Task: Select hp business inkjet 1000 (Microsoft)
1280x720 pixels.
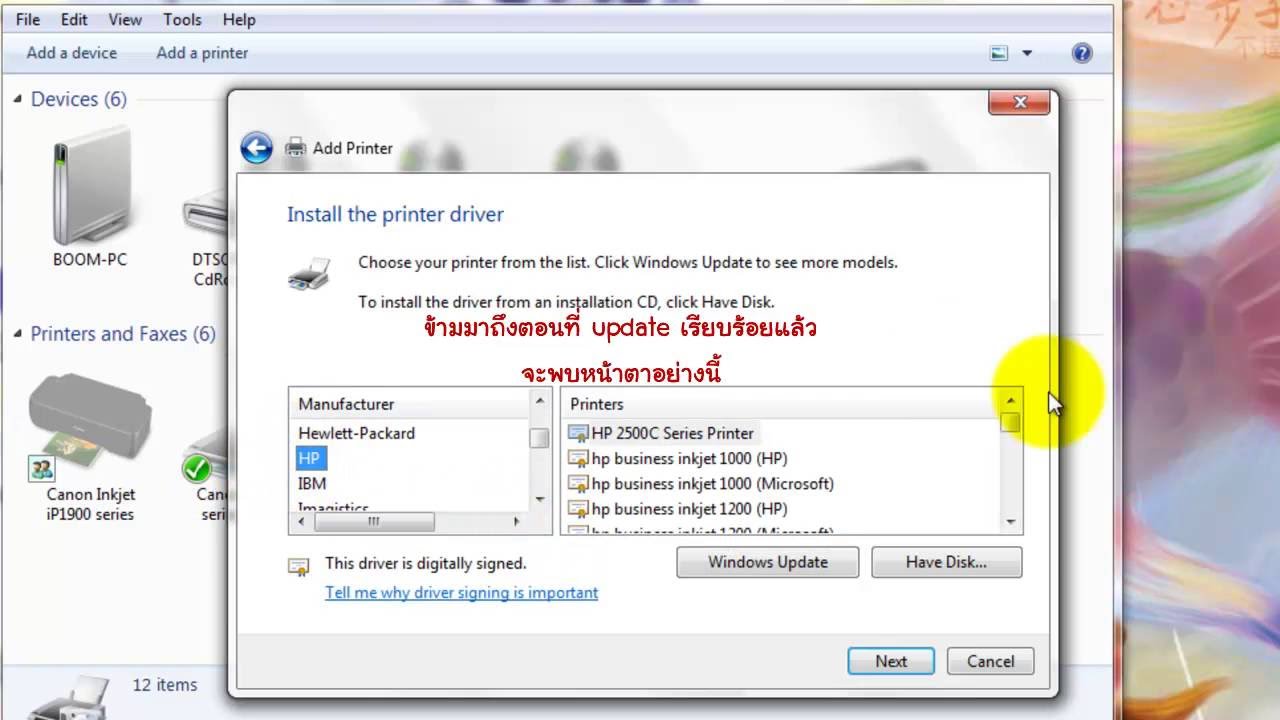Action: point(712,483)
